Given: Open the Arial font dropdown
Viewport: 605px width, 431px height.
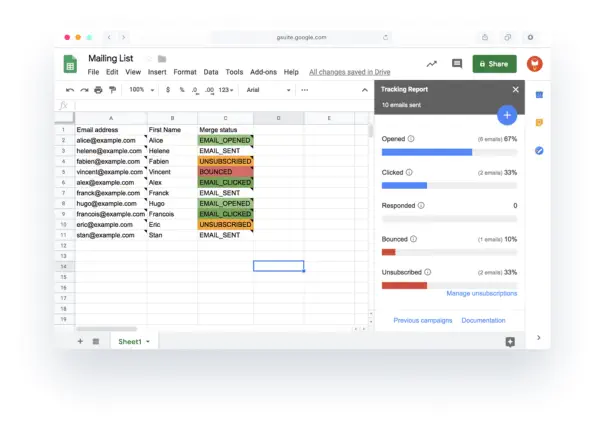Looking at the screenshot, I should (x=267, y=90).
